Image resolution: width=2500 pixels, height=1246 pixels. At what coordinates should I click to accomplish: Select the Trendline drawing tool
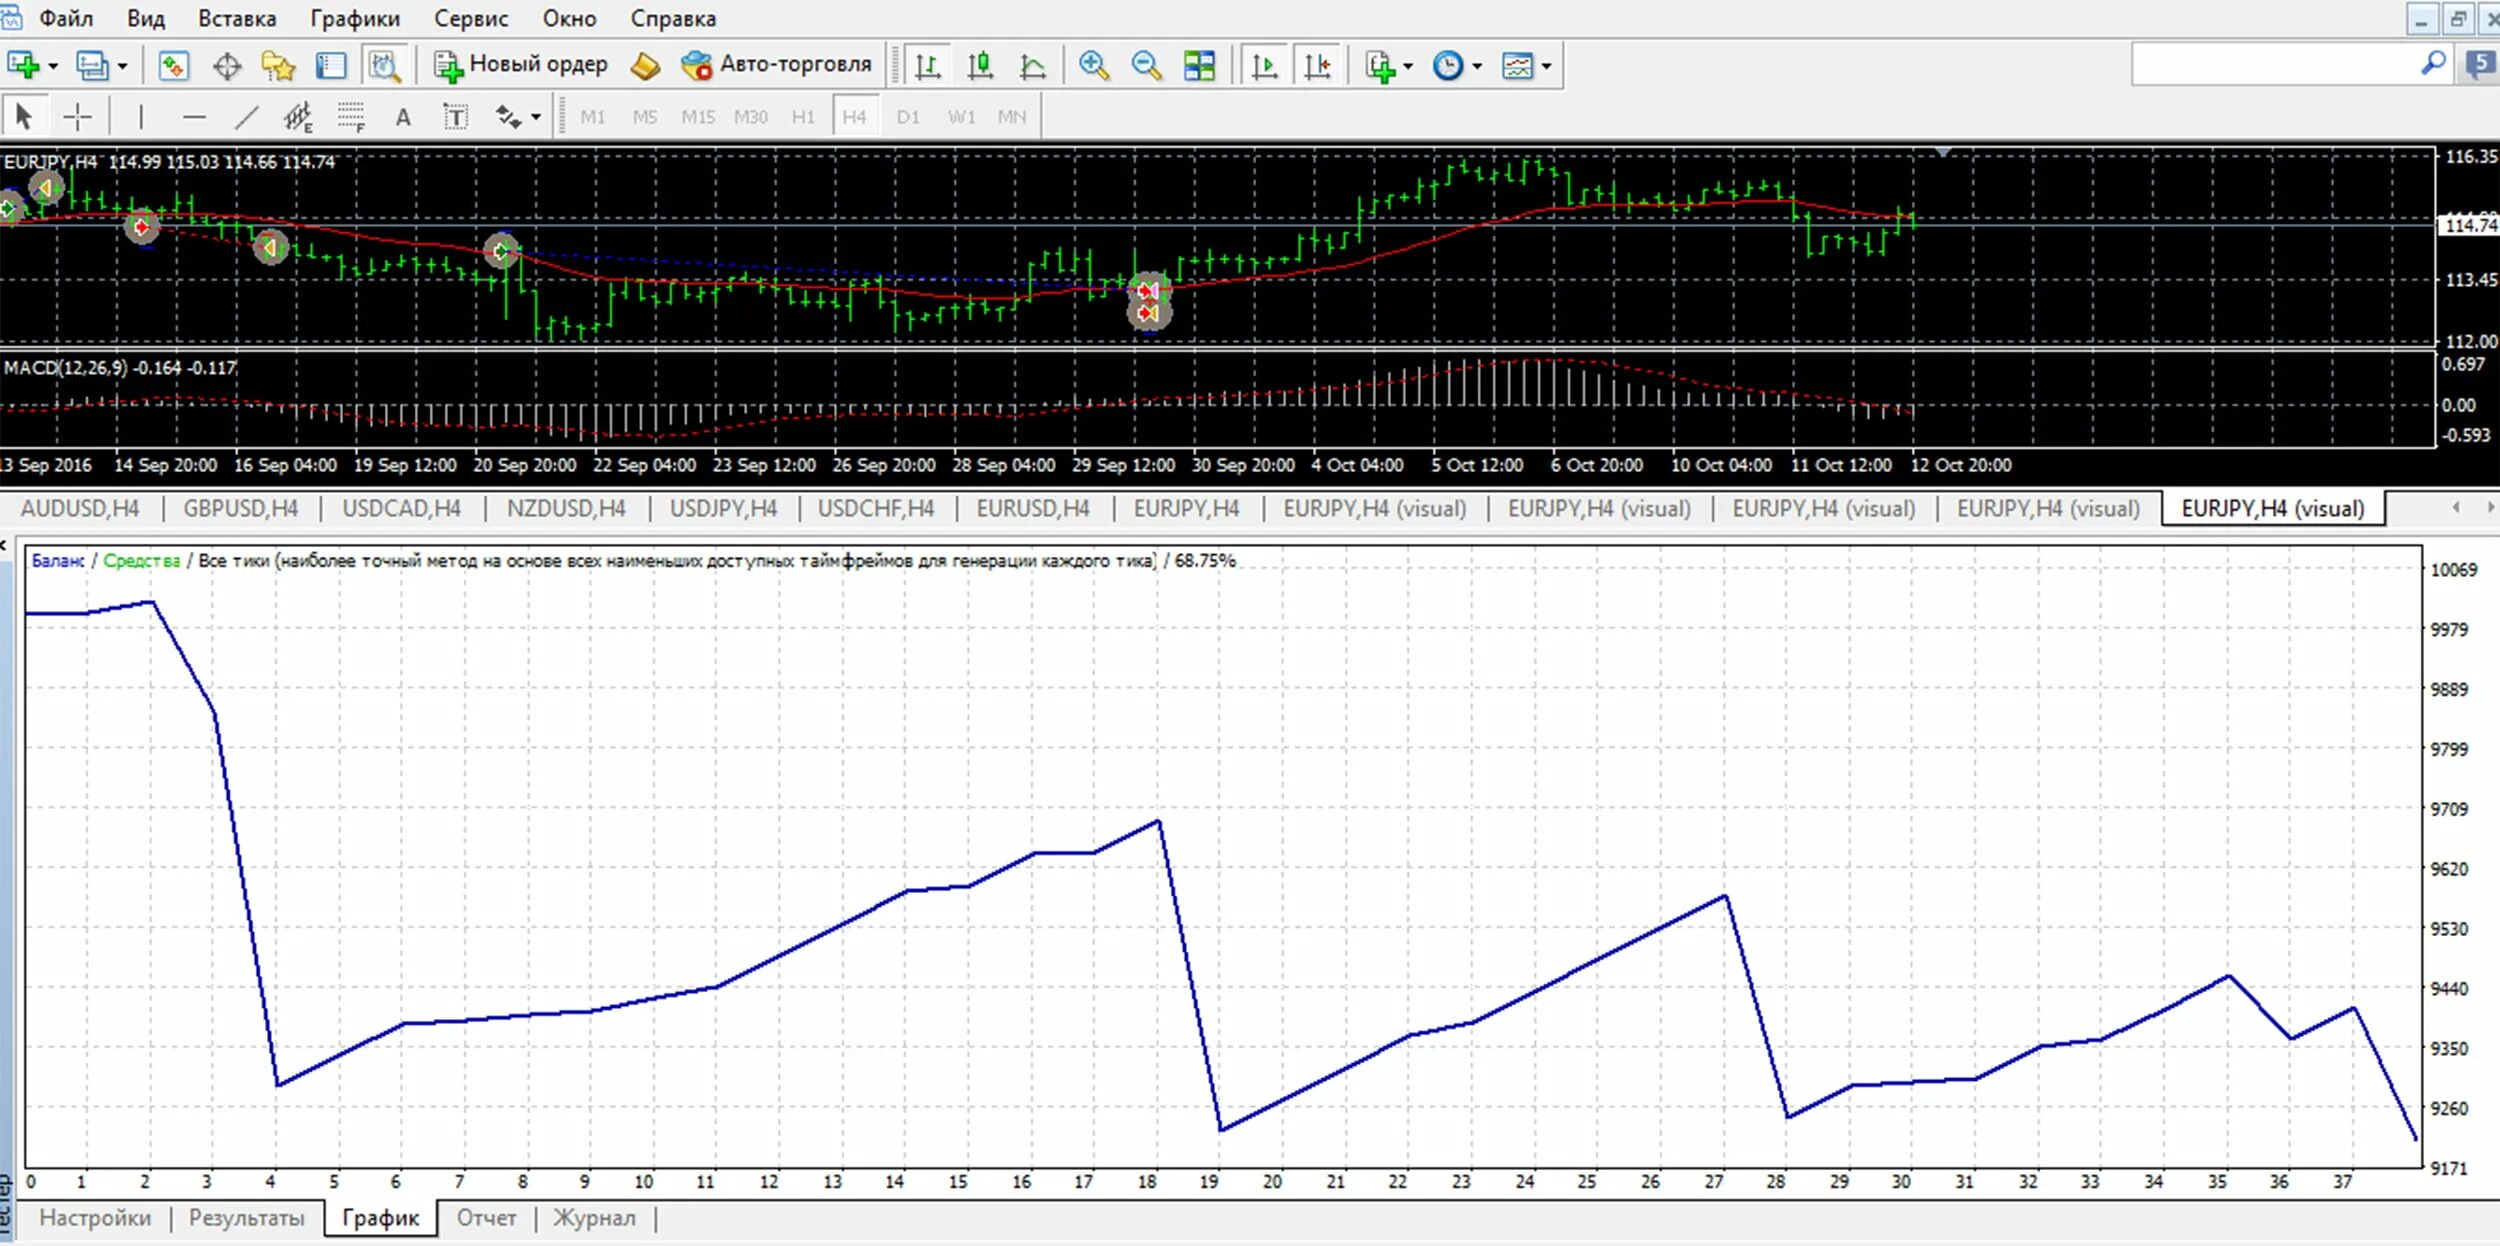click(246, 118)
